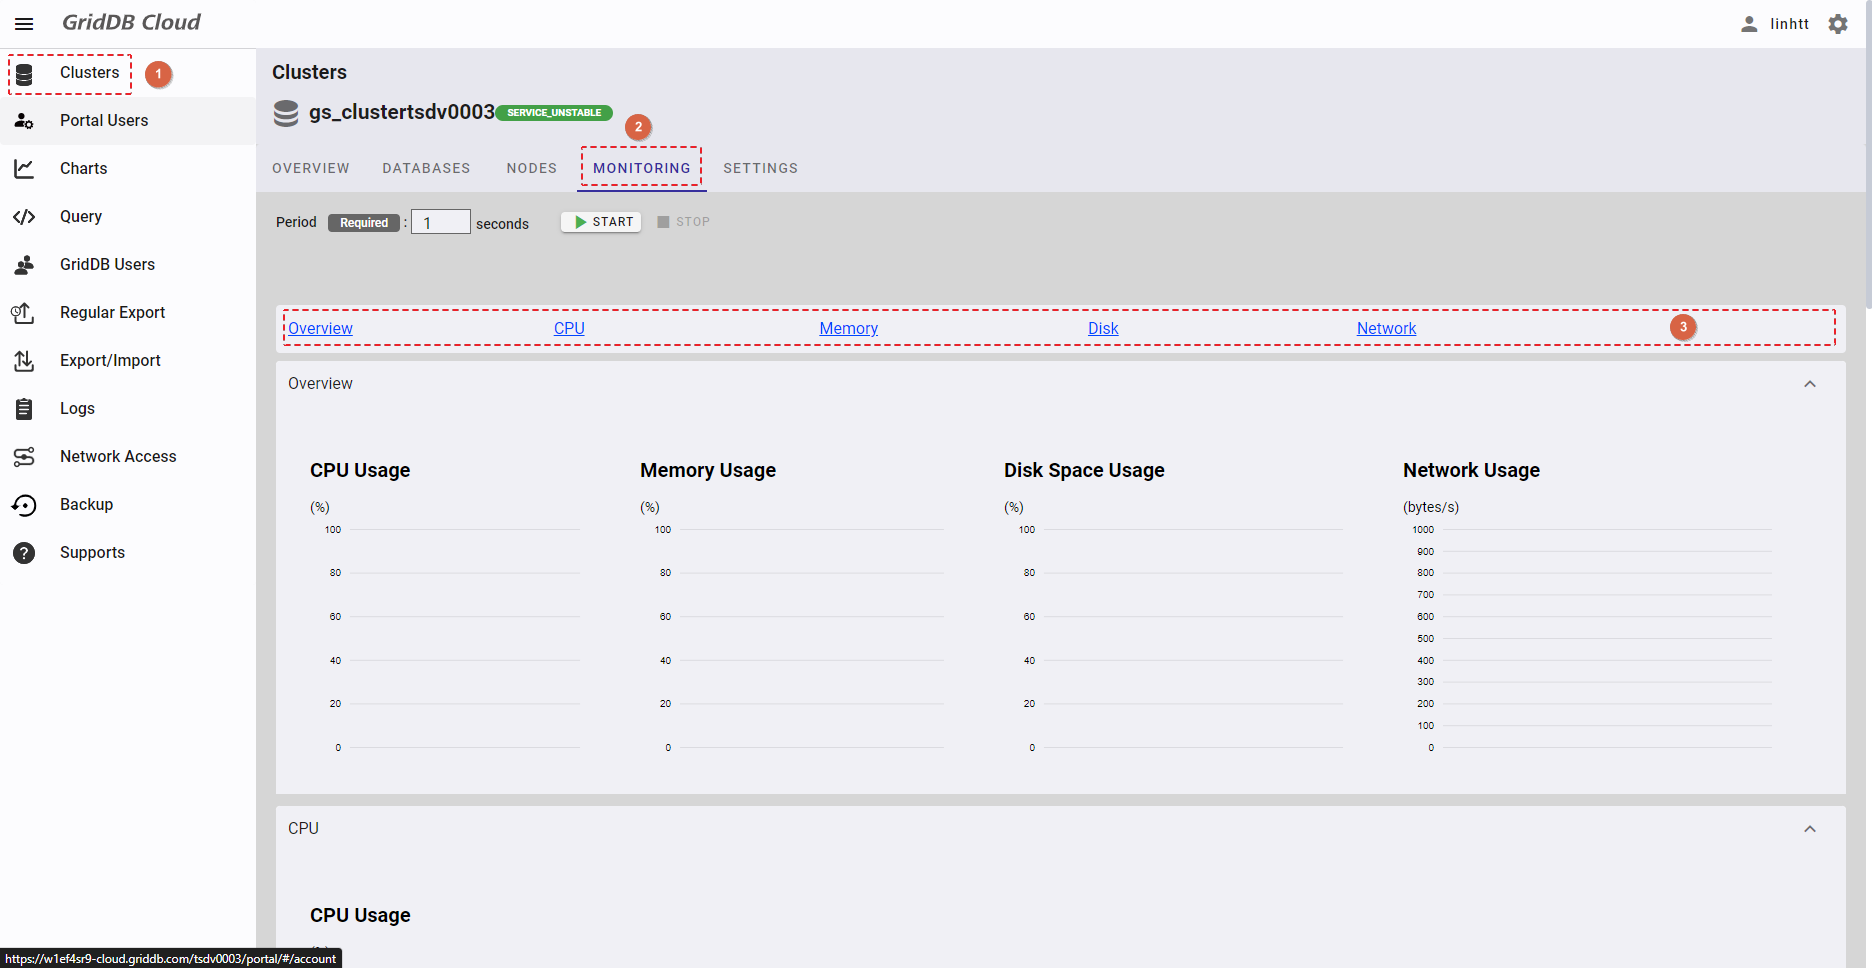The height and width of the screenshot is (968, 1872).
Task: Click the Period seconds input field
Action: (440, 222)
